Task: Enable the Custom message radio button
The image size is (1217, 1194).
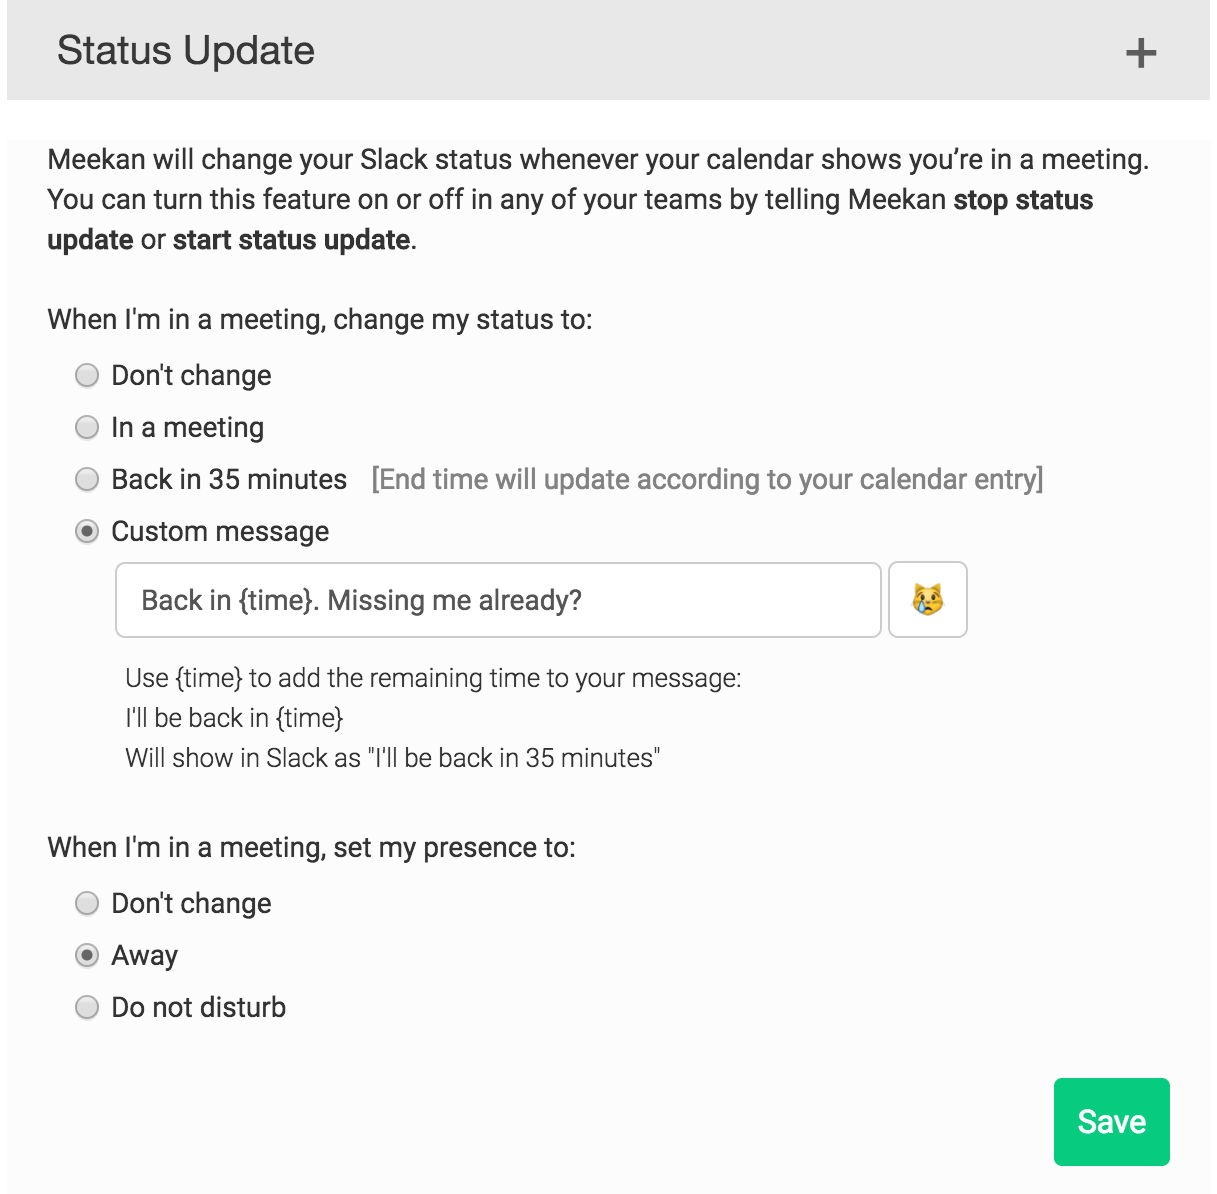Action: (x=88, y=532)
